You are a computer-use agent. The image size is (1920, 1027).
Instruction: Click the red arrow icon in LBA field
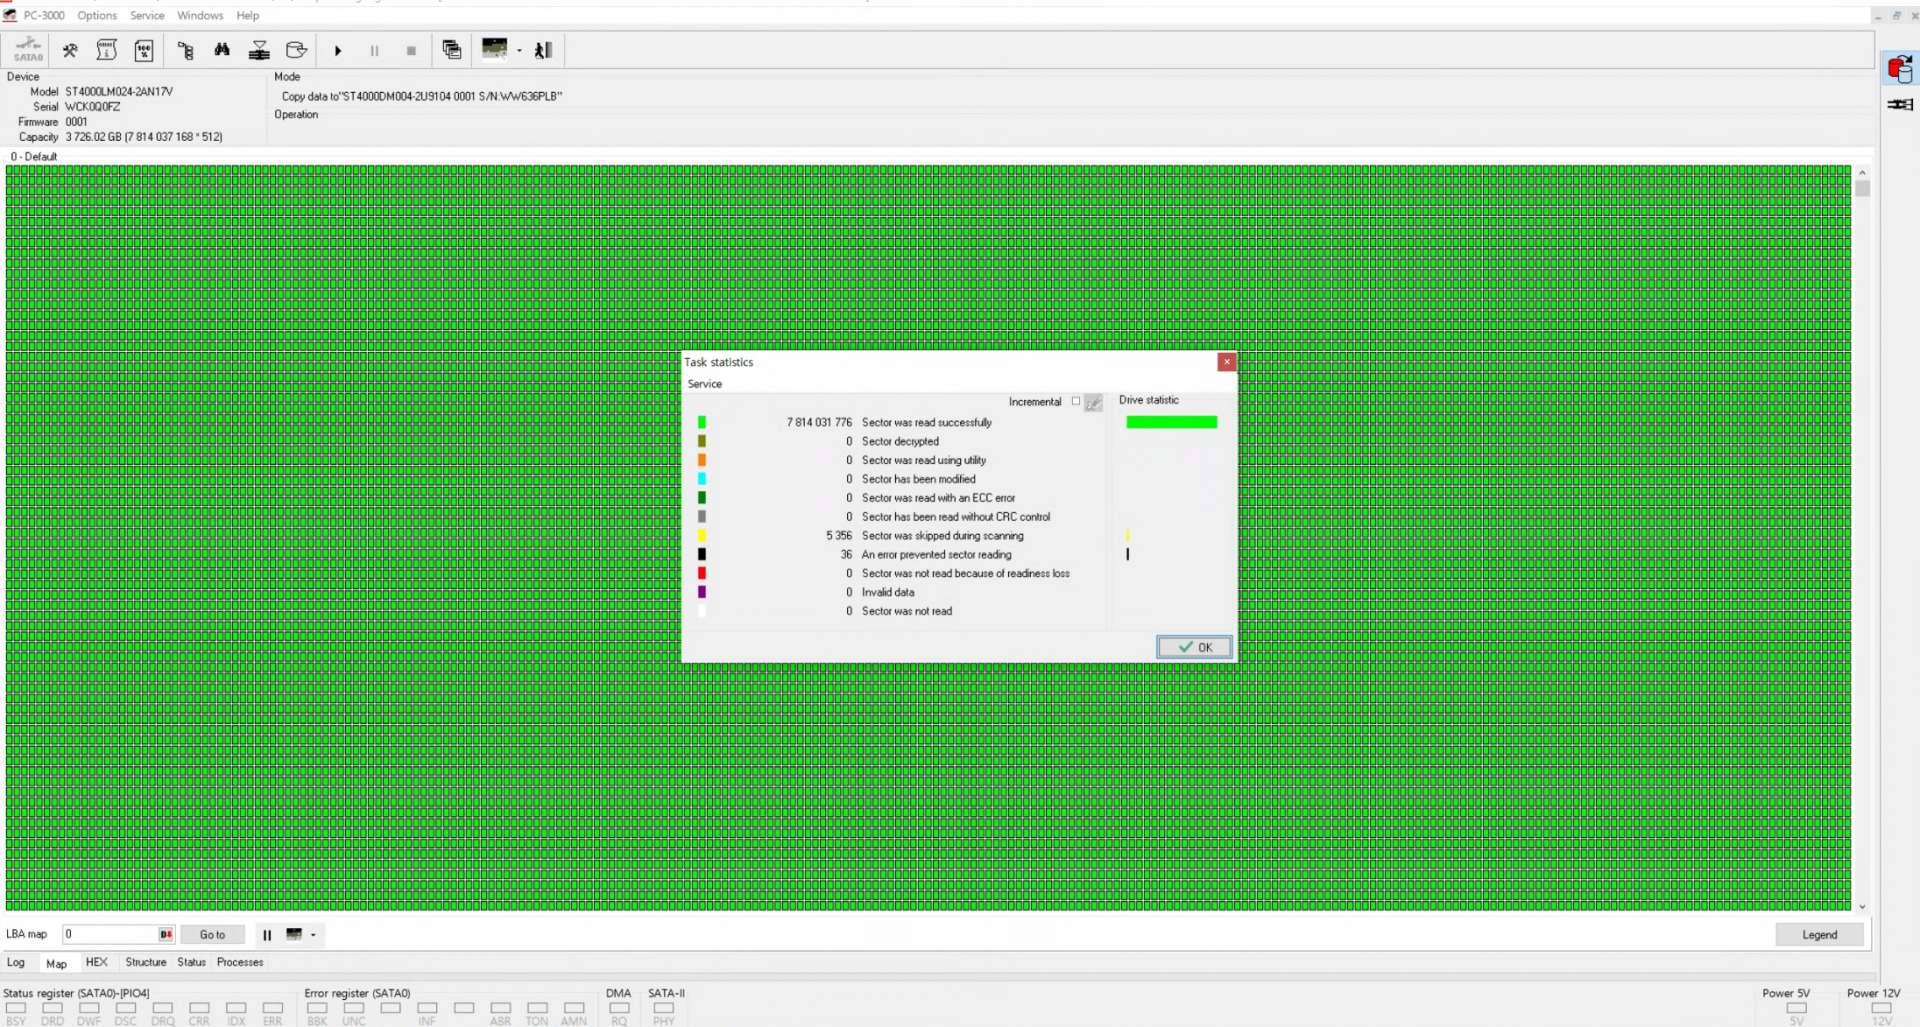click(x=166, y=935)
